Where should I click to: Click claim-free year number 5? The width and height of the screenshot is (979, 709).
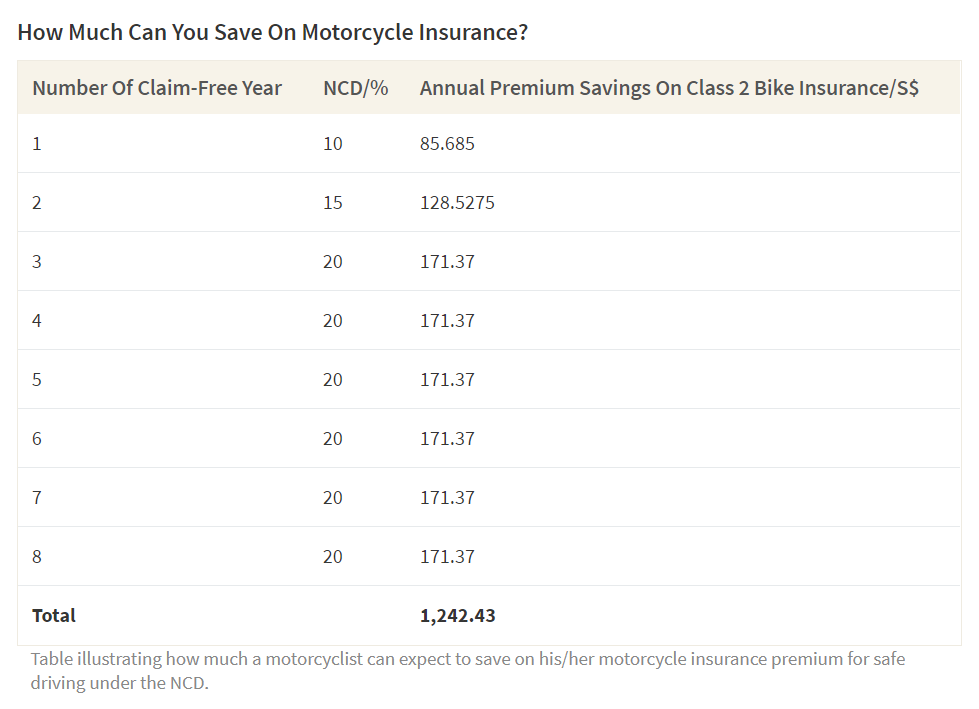(37, 379)
